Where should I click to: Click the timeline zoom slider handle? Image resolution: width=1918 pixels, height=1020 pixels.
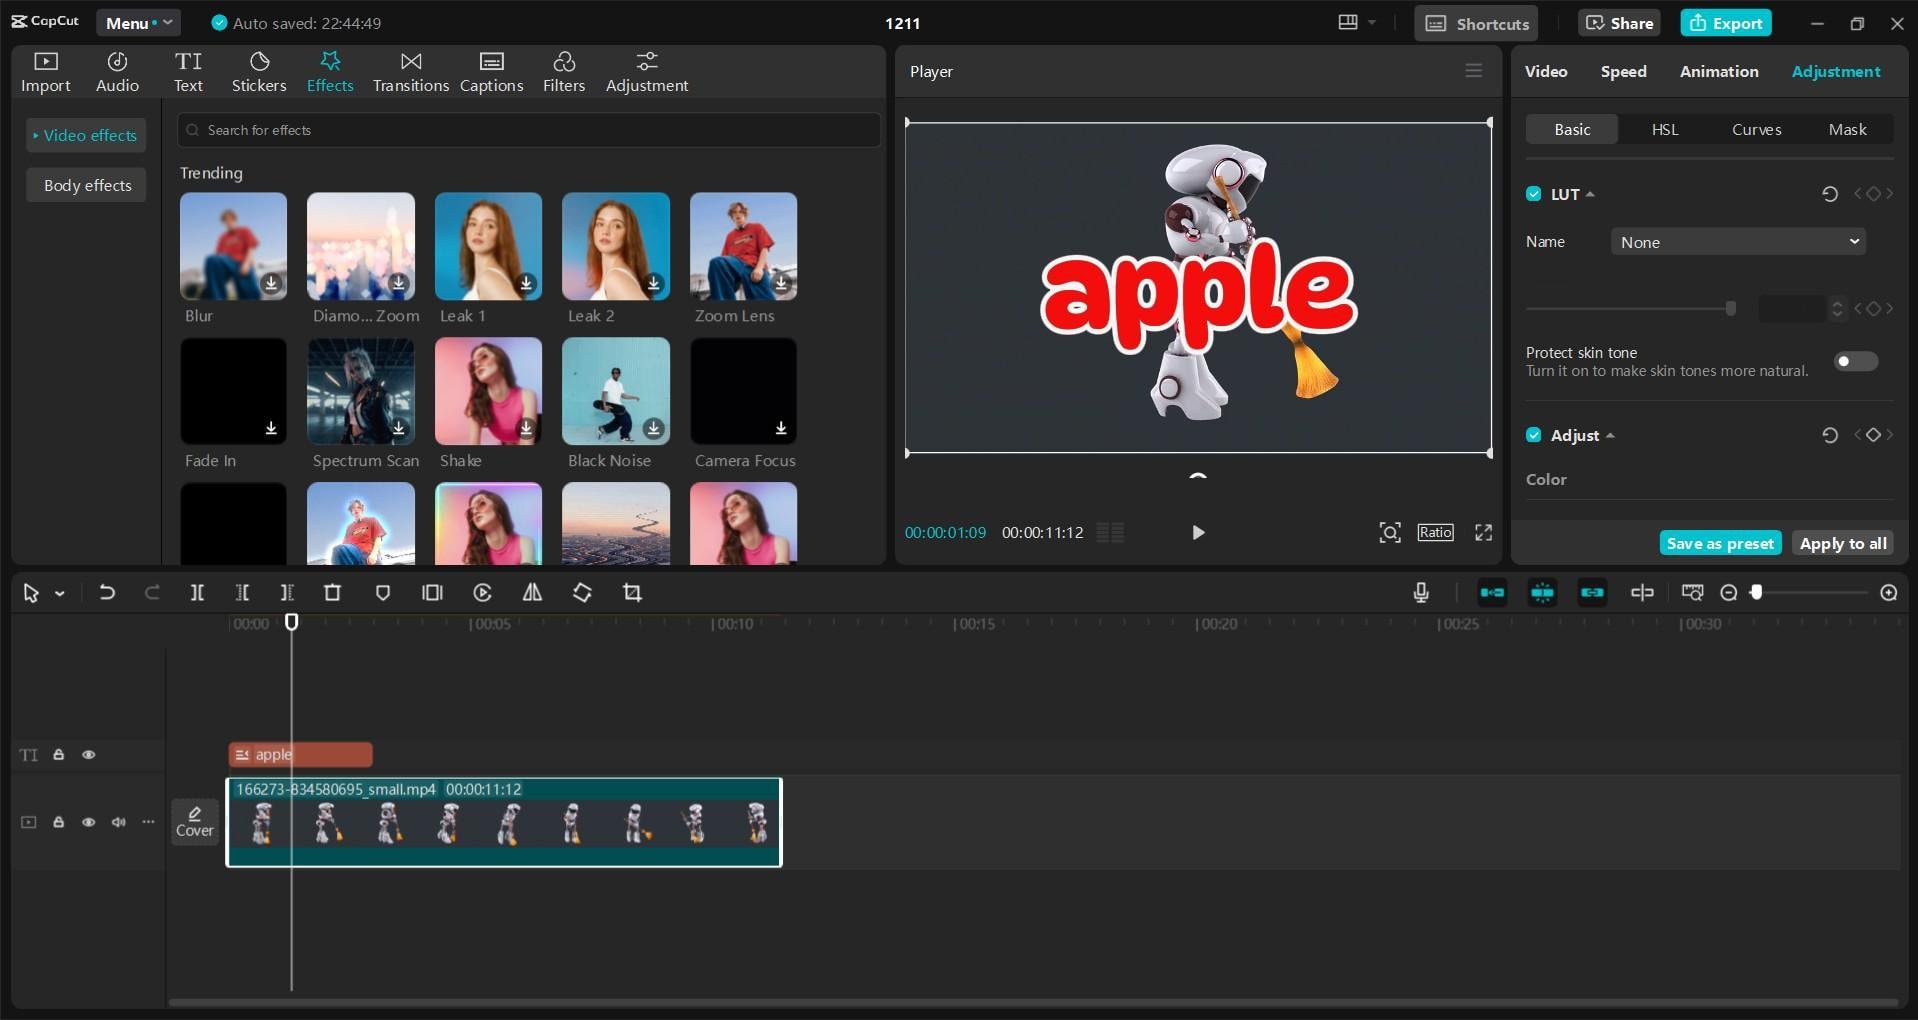click(1756, 593)
